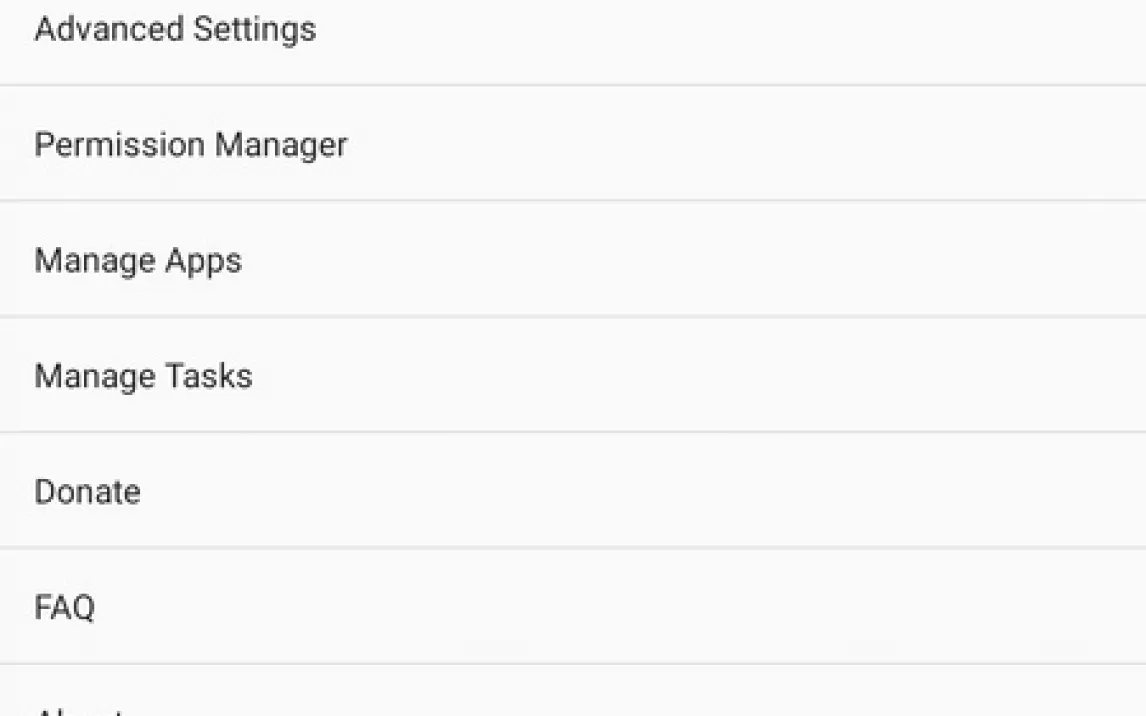Viewport: 1146px width, 716px height.
Task: Open the FAQ page
Action: (x=64, y=607)
